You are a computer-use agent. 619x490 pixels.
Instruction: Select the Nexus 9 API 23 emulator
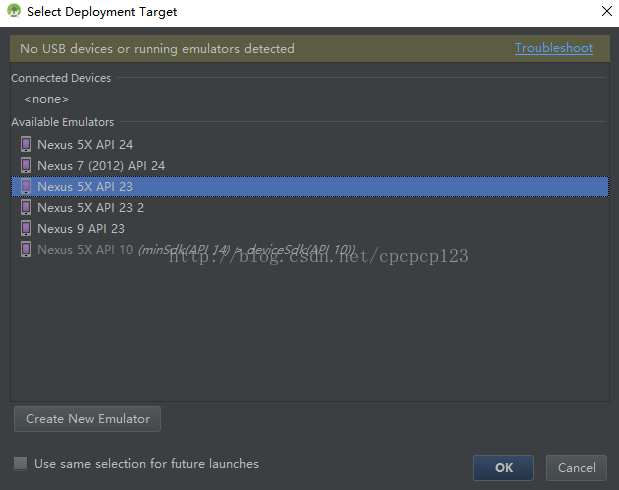[310, 228]
